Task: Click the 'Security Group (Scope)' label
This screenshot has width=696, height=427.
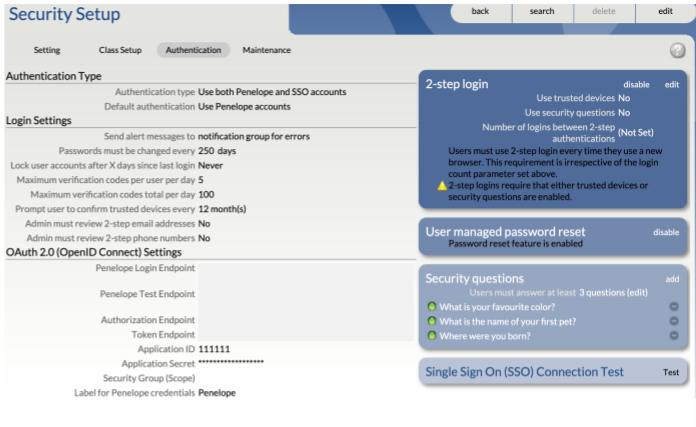Action: pyautogui.click(x=149, y=378)
